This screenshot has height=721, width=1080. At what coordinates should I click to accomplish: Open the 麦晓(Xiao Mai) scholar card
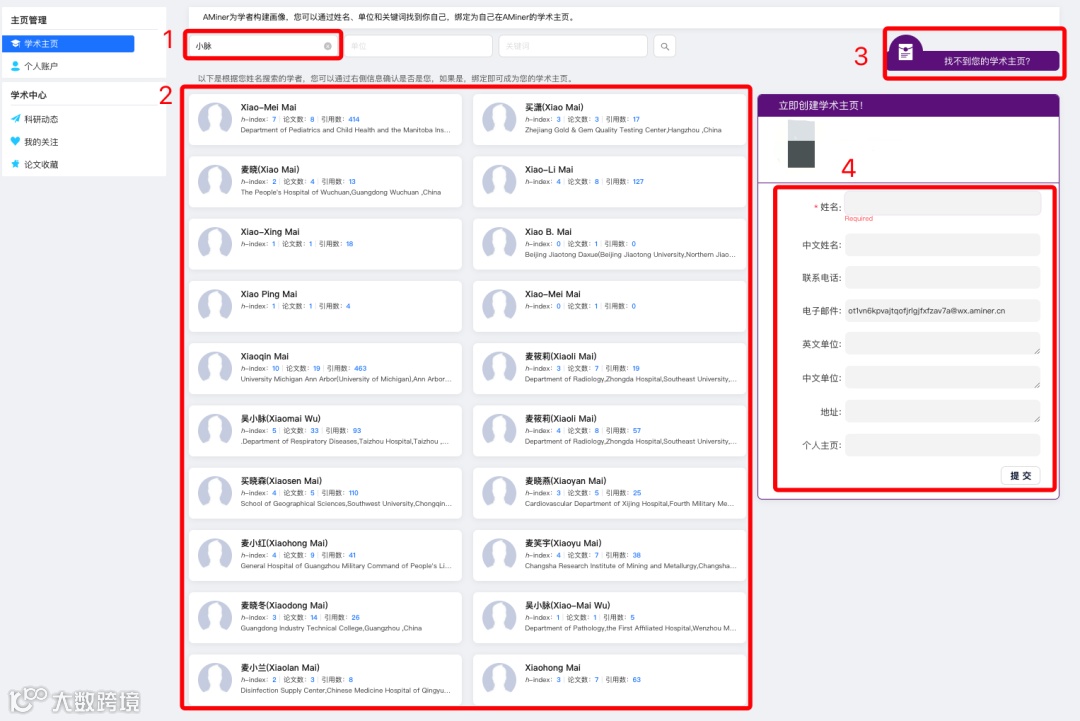325,181
